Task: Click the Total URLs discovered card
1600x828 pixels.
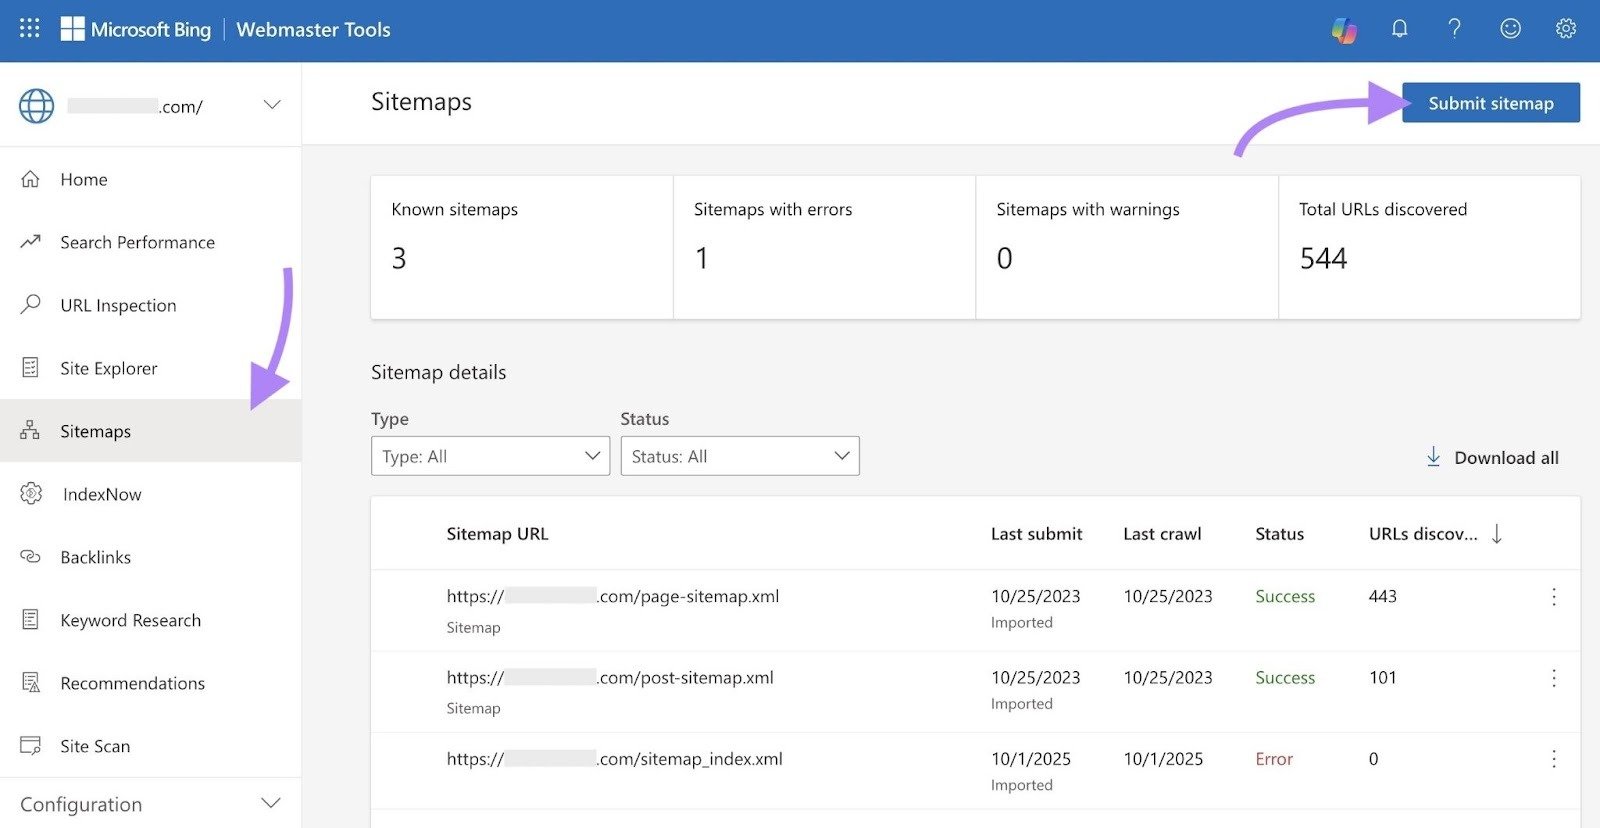Action: click(1430, 247)
